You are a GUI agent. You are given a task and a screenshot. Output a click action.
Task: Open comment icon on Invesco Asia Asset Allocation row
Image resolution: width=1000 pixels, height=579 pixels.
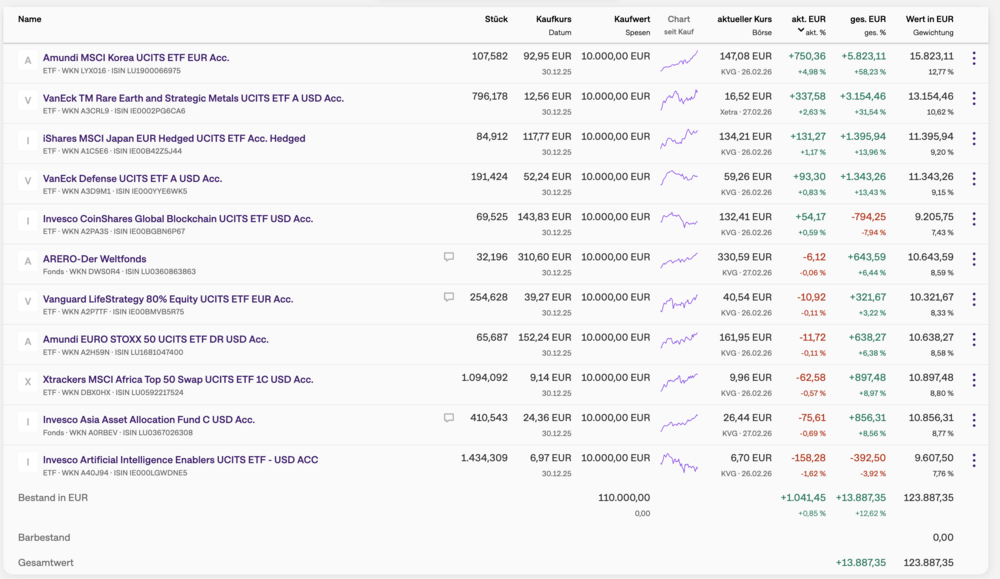[x=449, y=418]
